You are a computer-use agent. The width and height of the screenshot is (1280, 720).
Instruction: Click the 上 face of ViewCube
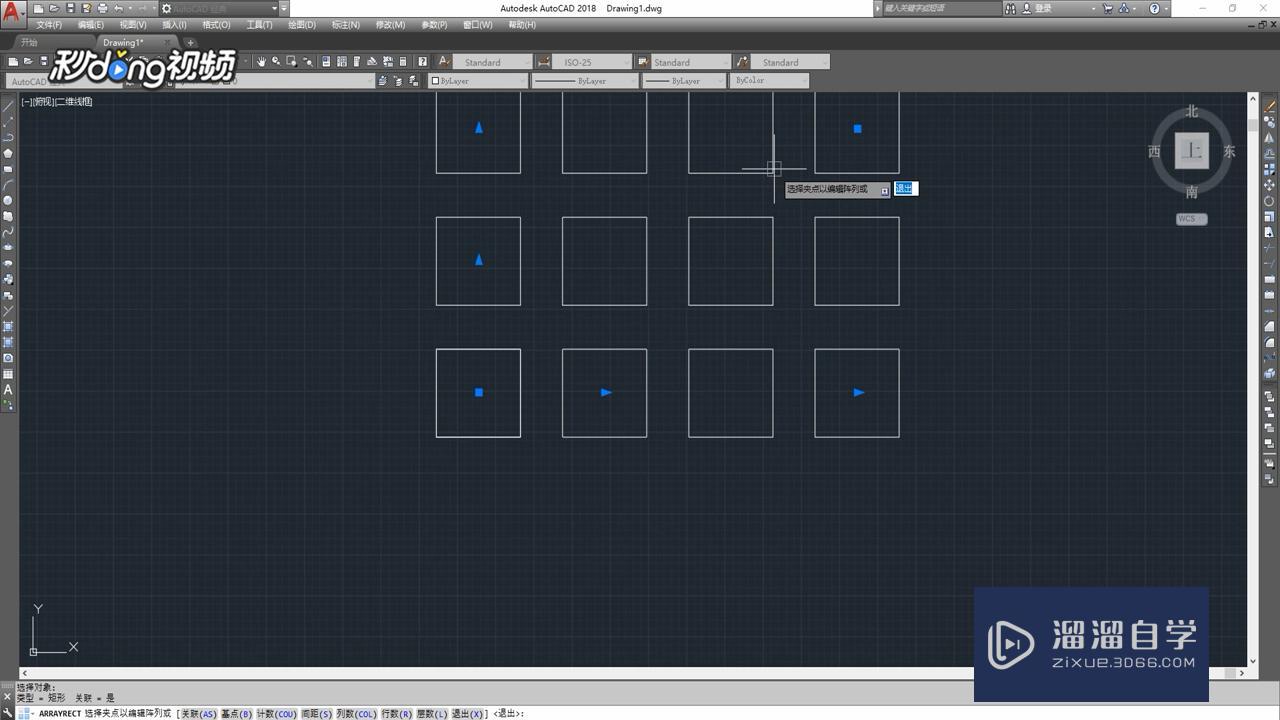(x=1192, y=151)
